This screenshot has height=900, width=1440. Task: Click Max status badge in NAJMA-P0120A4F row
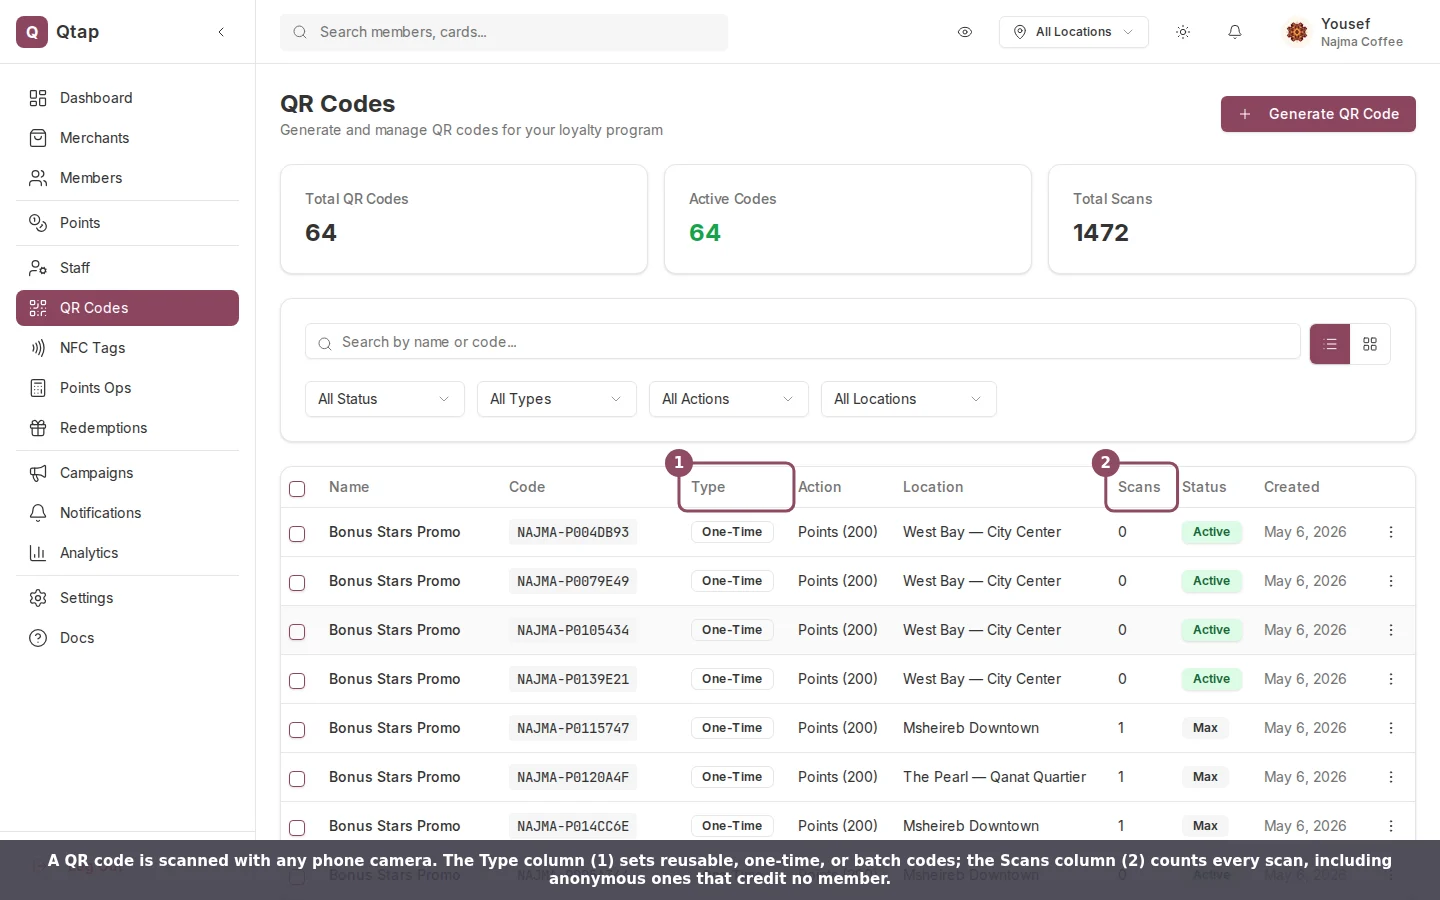pyautogui.click(x=1205, y=777)
